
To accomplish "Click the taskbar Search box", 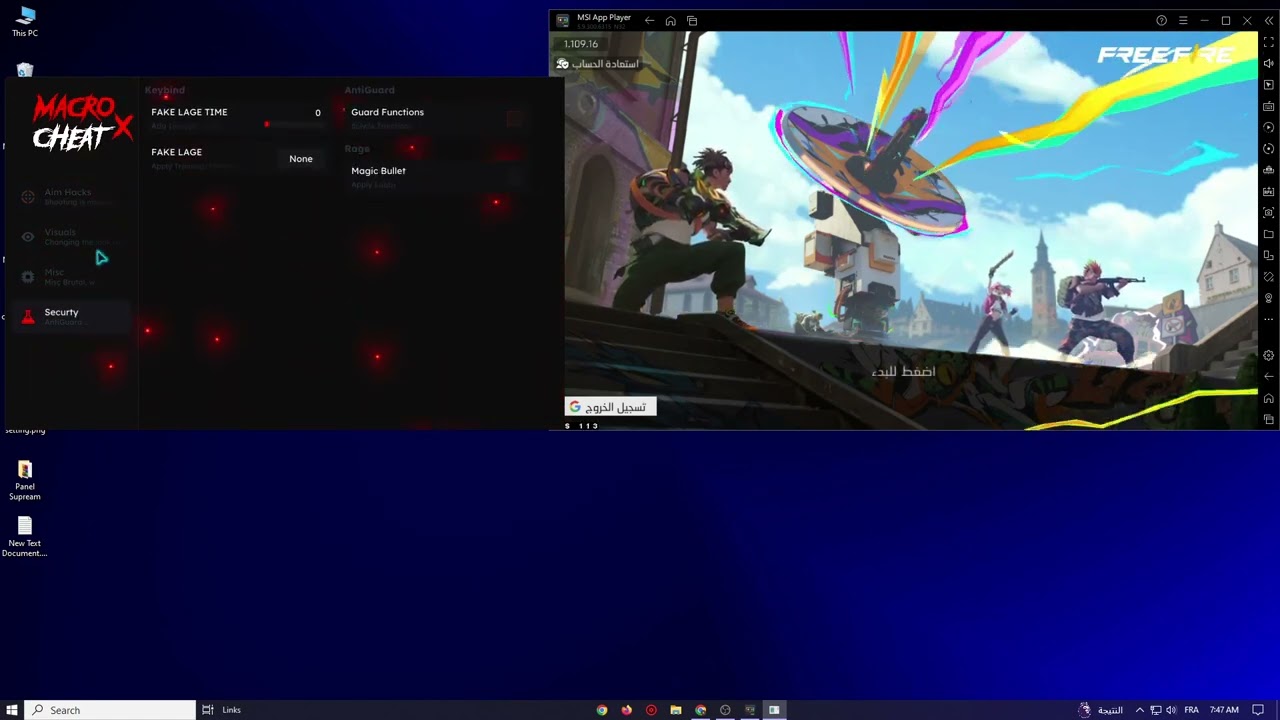I will click(110, 710).
